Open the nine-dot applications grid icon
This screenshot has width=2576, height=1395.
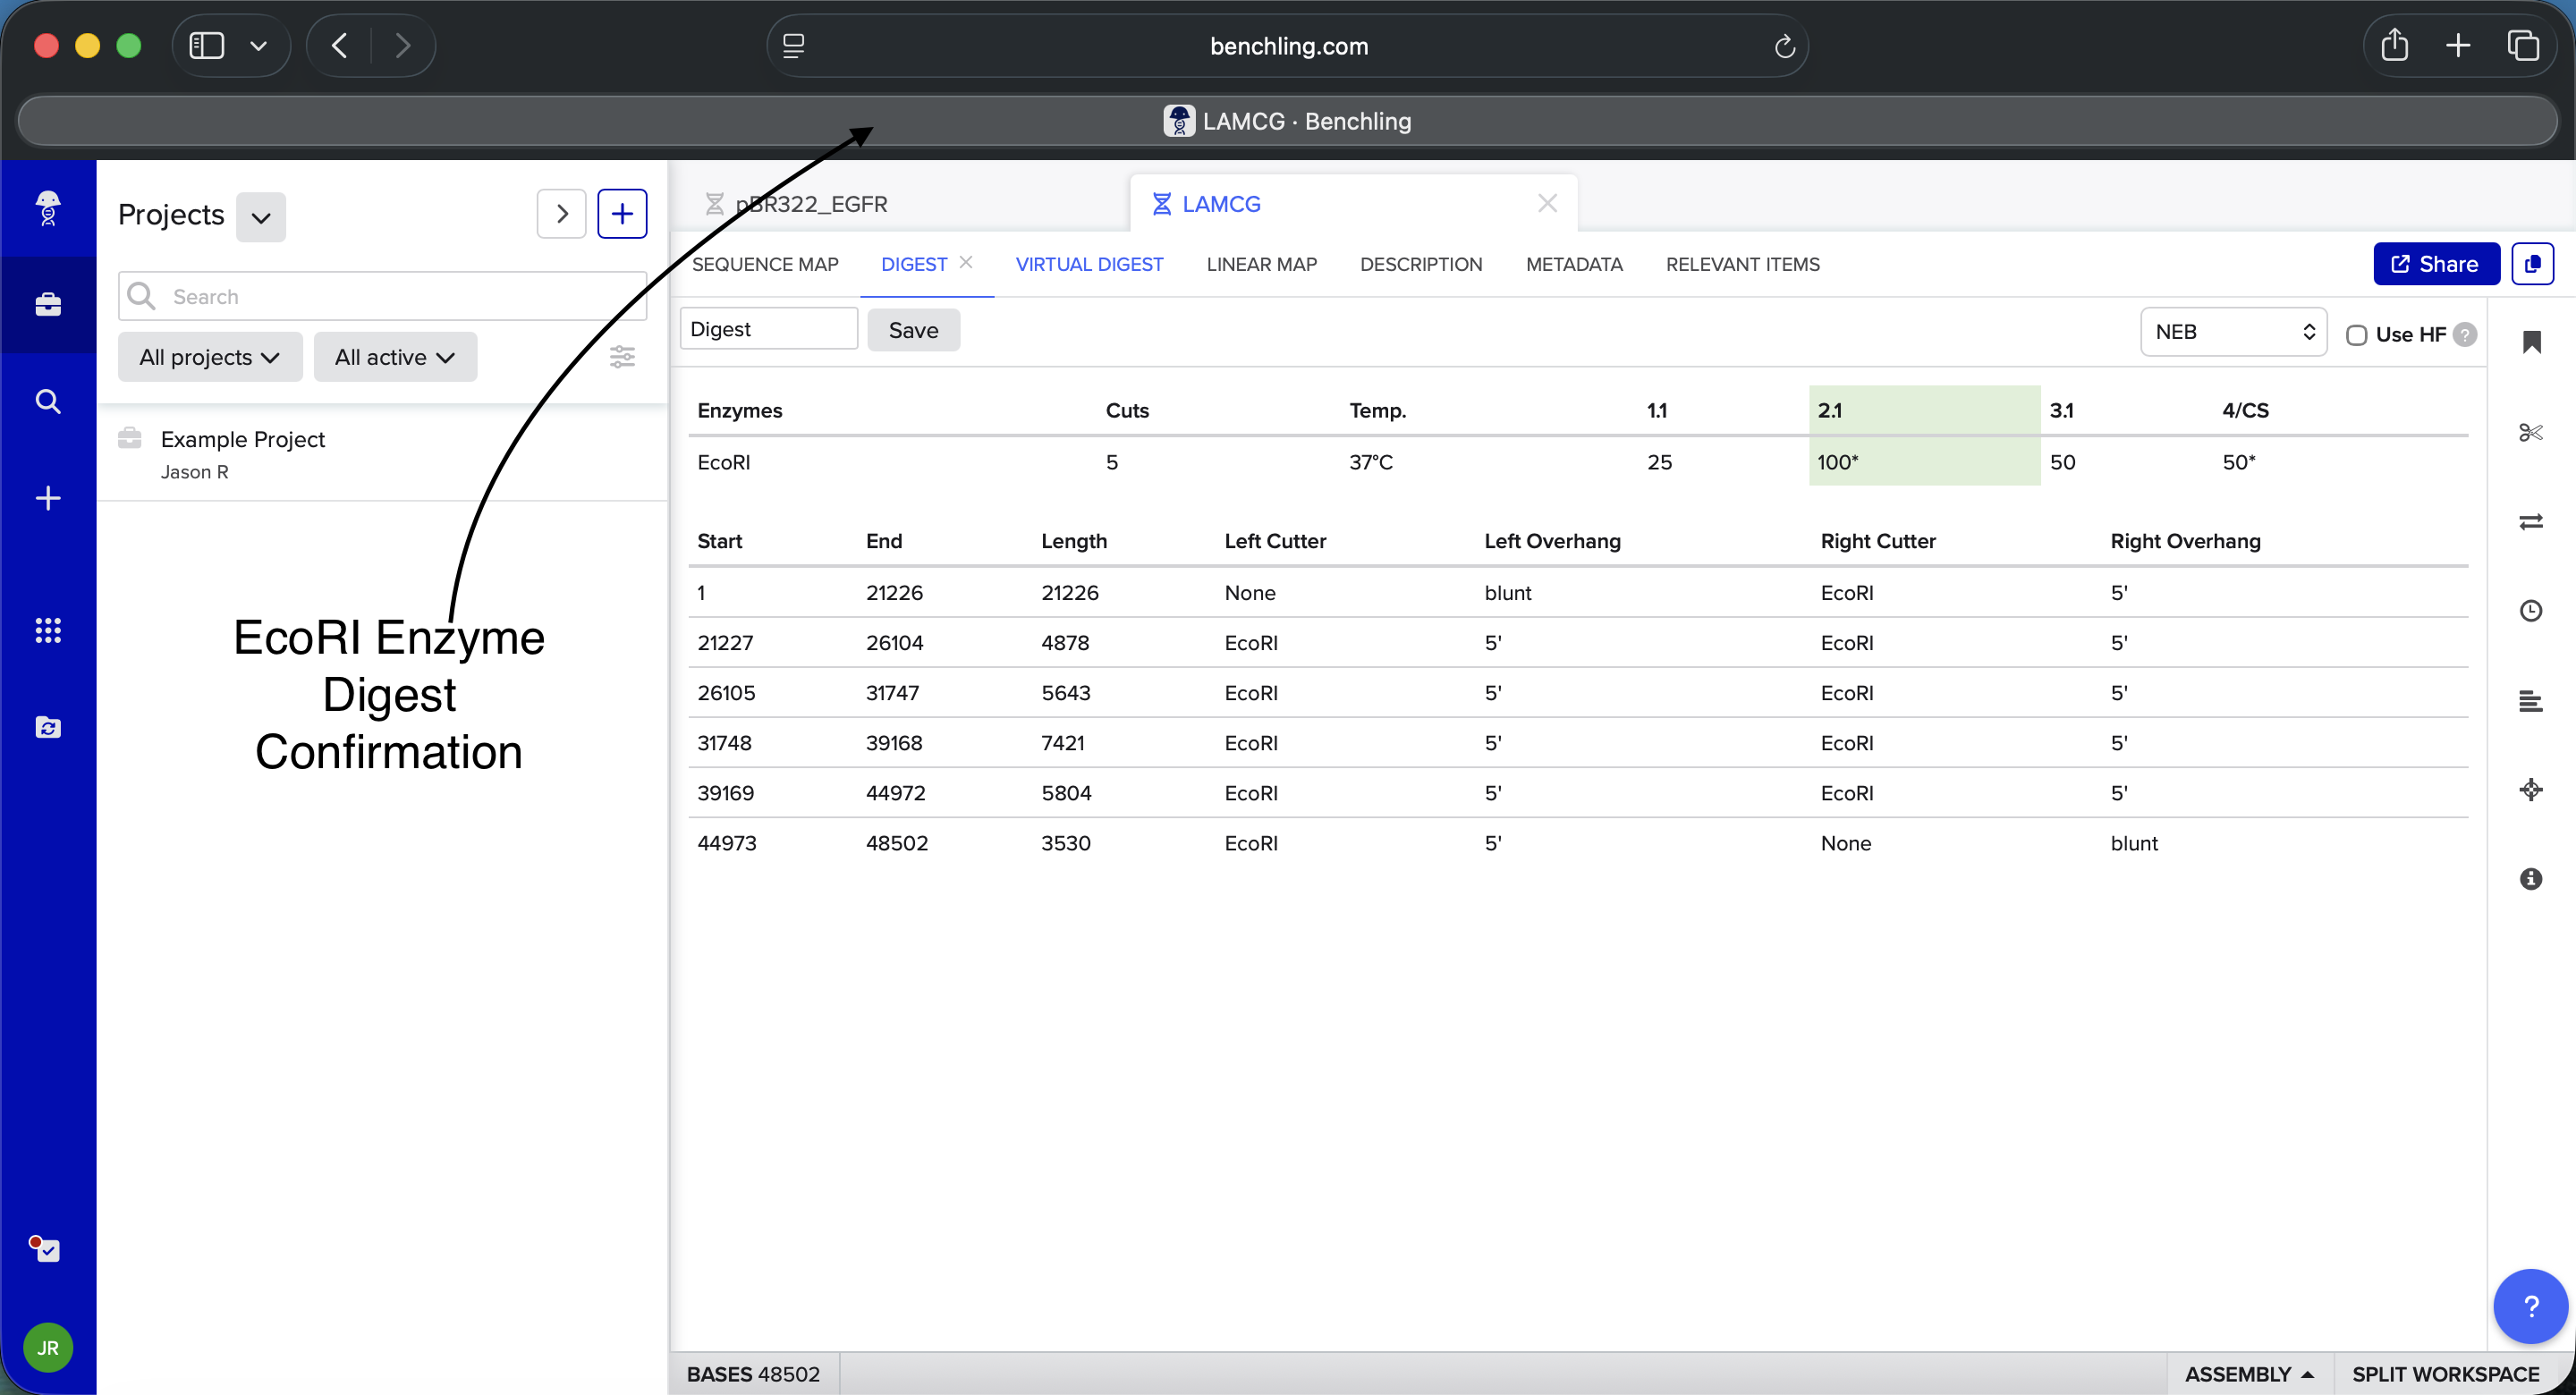pos(48,630)
